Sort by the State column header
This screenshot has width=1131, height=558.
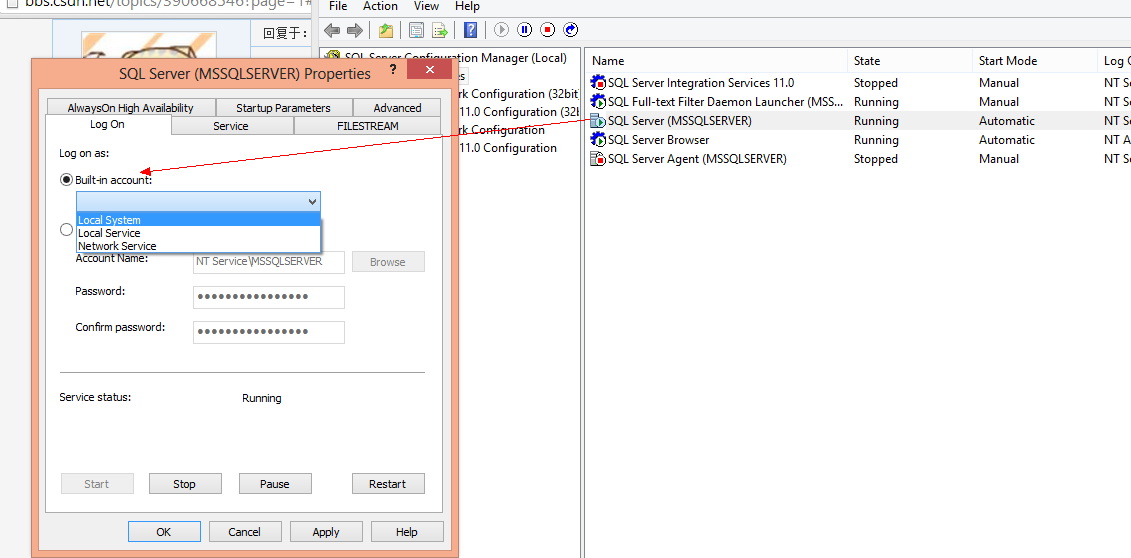pyautogui.click(x=910, y=61)
